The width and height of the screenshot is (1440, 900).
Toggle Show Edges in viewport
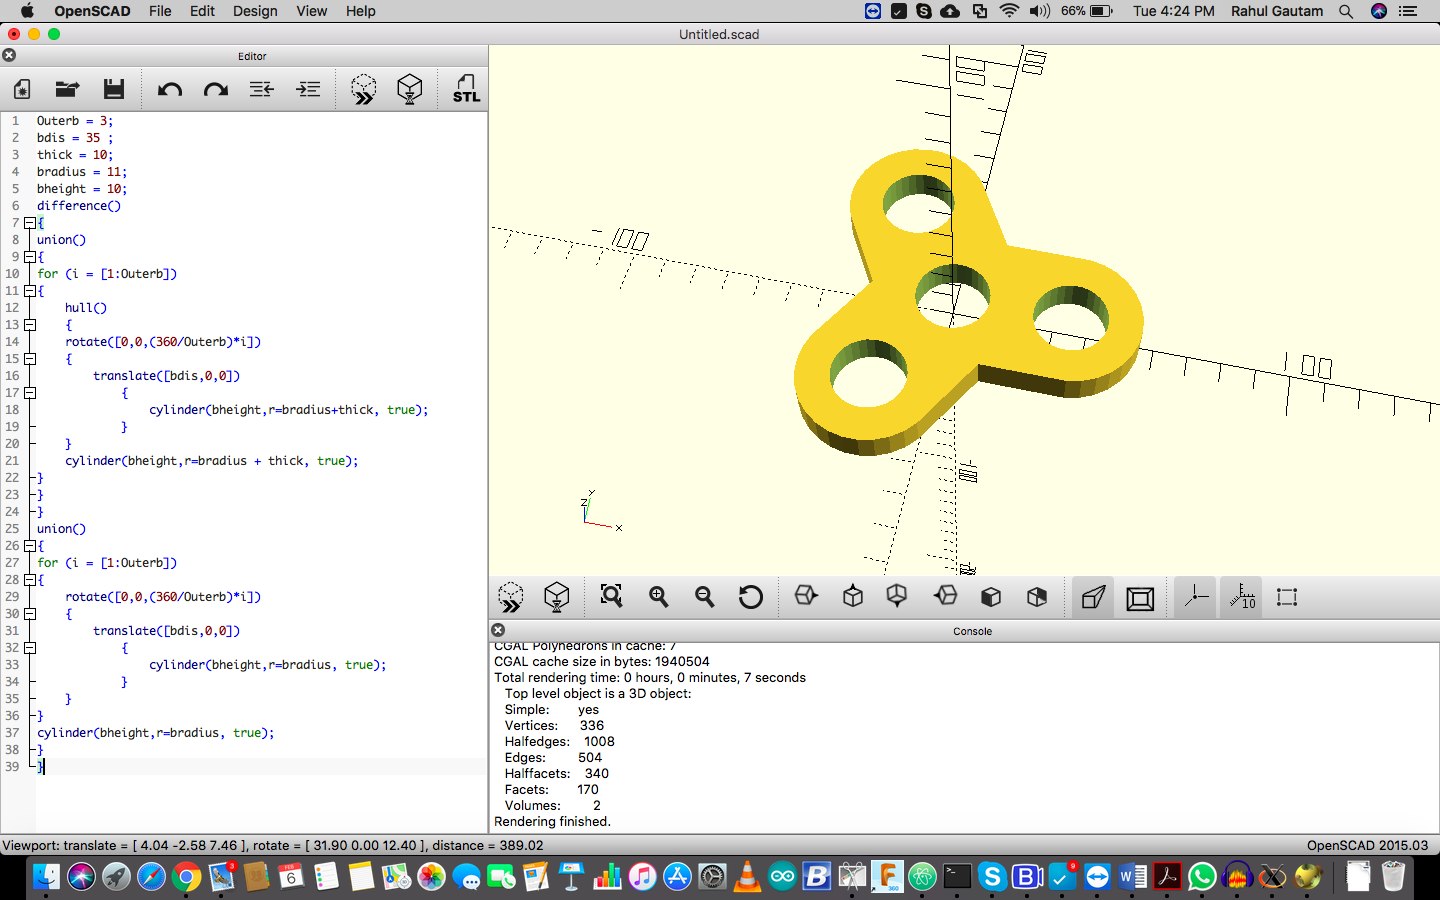pyautogui.click(x=1287, y=598)
